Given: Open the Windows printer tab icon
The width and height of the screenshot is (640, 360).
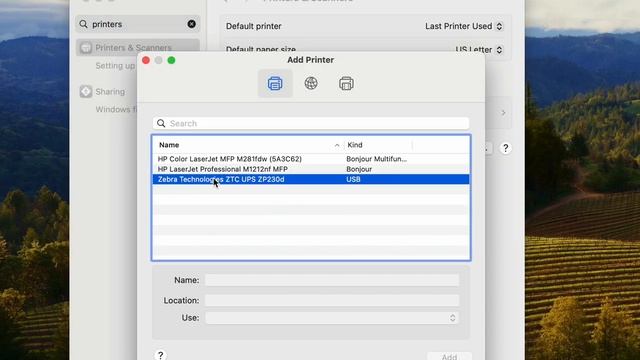Looking at the screenshot, I should click(x=346, y=83).
